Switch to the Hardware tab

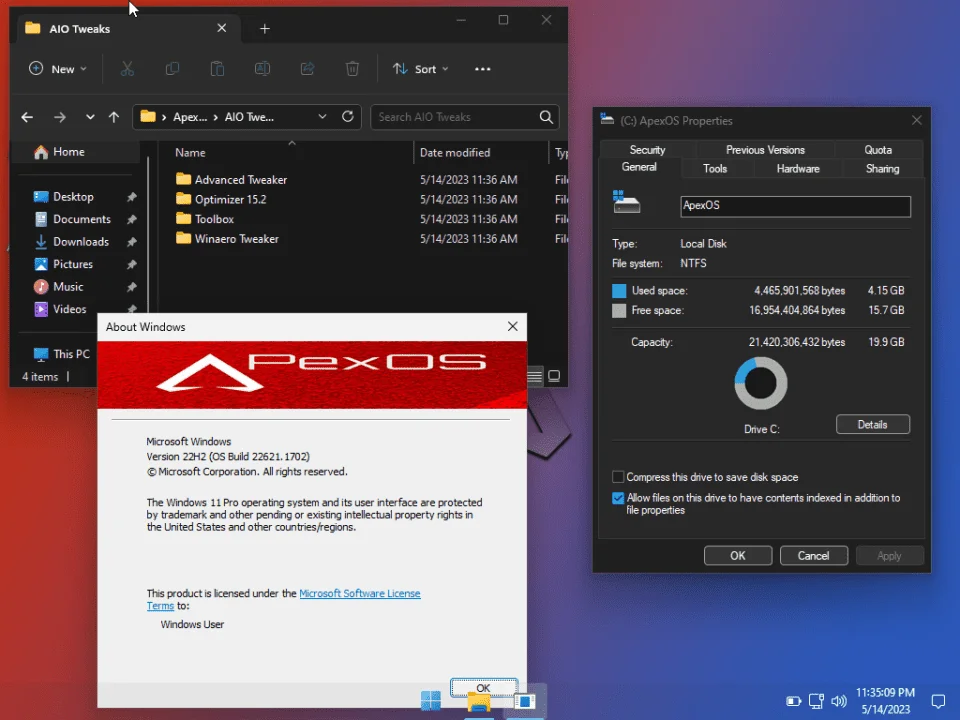[798, 168]
